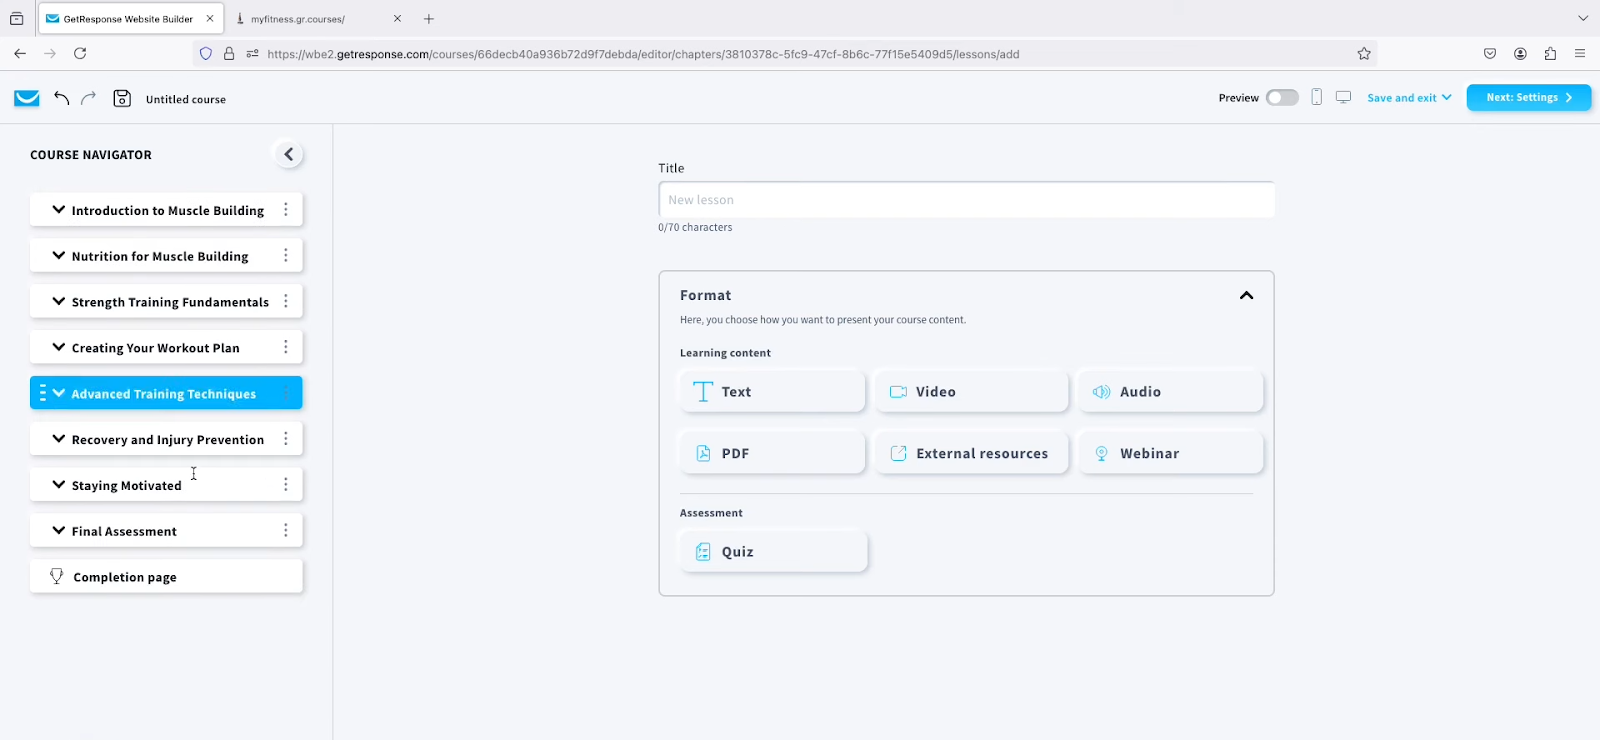Select the Completion page item
This screenshot has height=740, width=1600.
[x=166, y=577]
